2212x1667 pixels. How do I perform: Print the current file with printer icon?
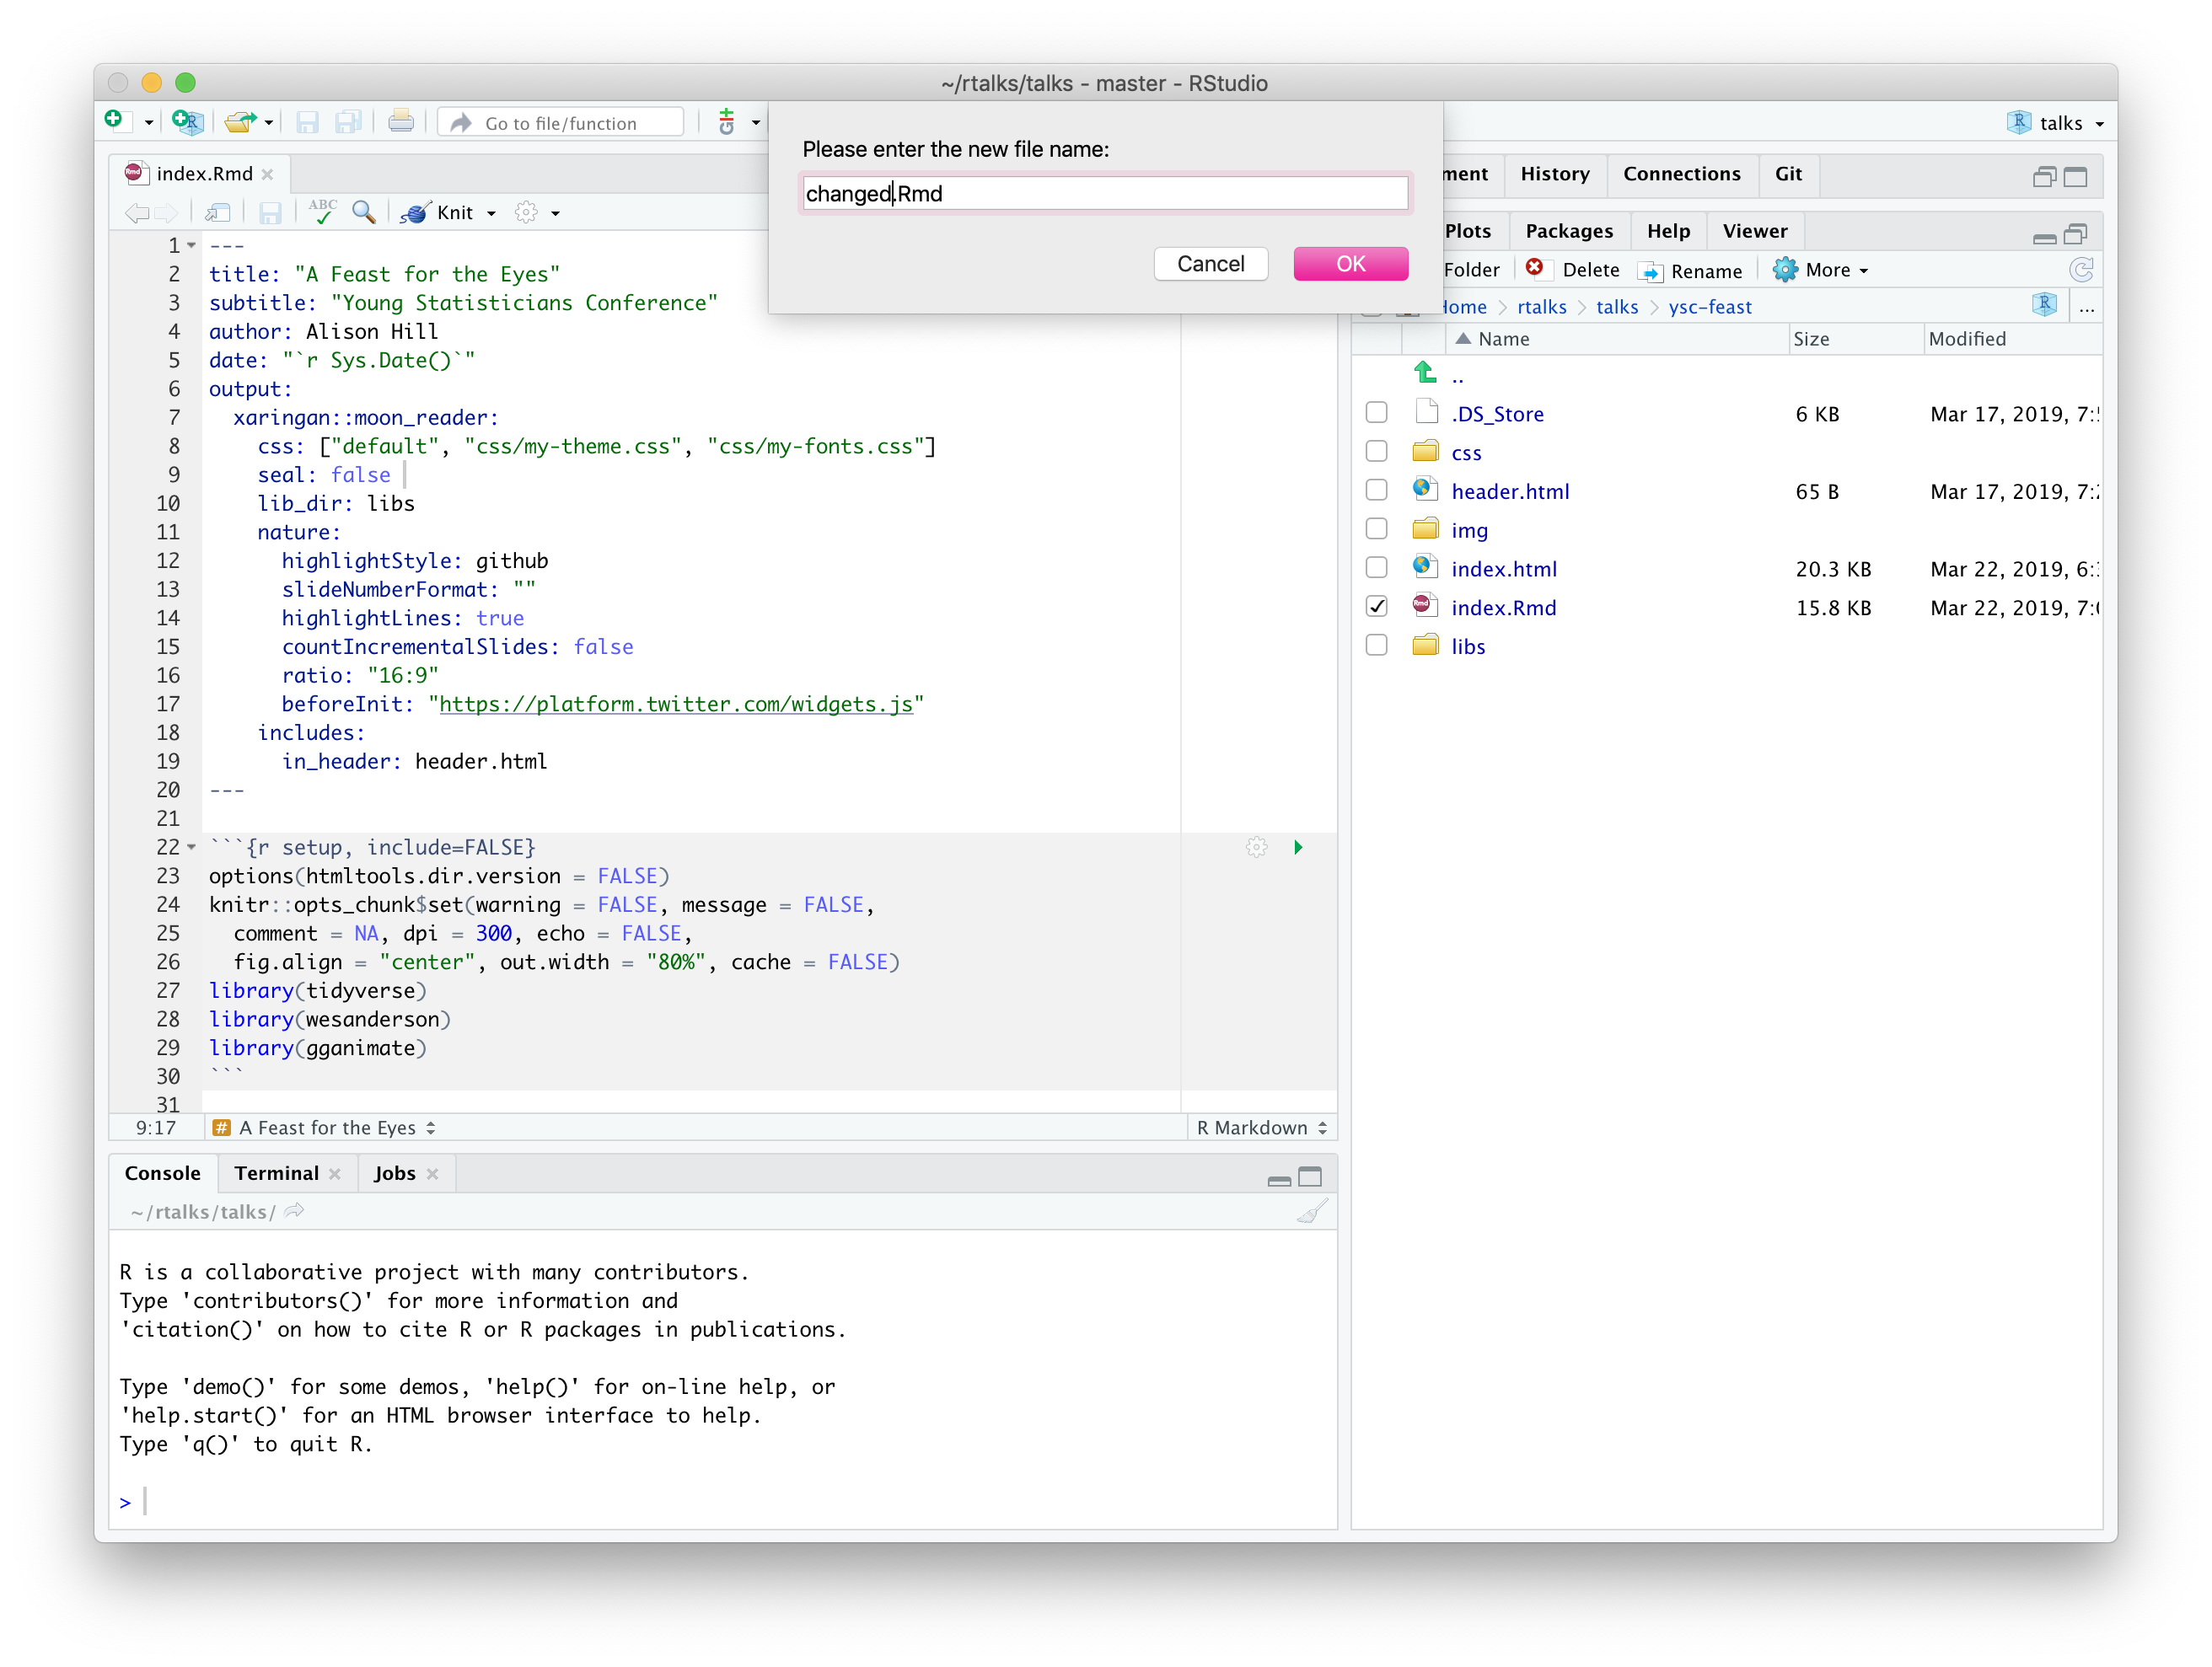click(x=401, y=121)
